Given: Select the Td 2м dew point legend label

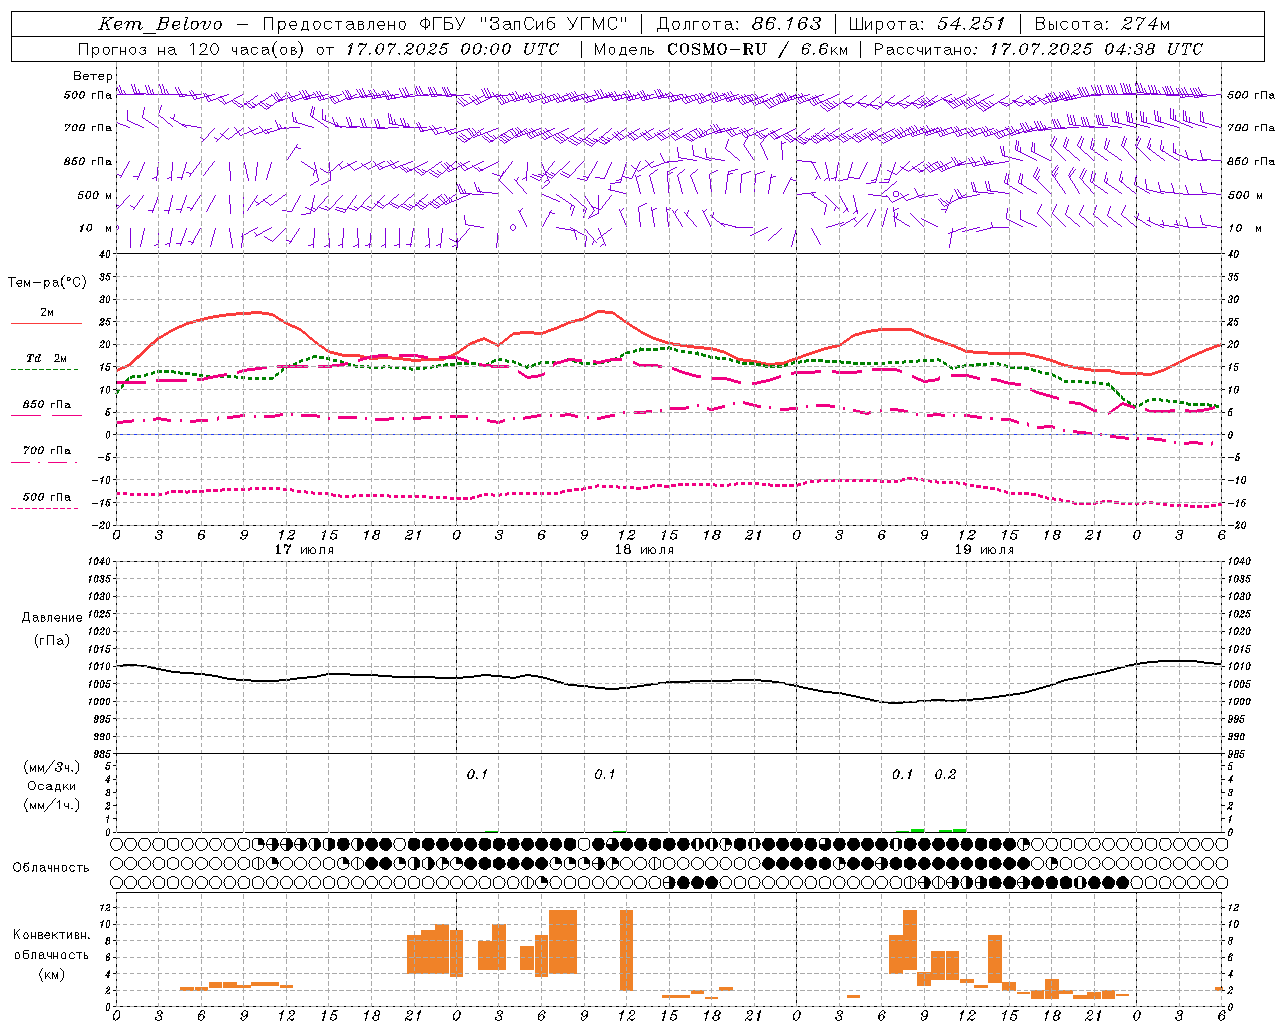Looking at the screenshot, I should (47, 358).
